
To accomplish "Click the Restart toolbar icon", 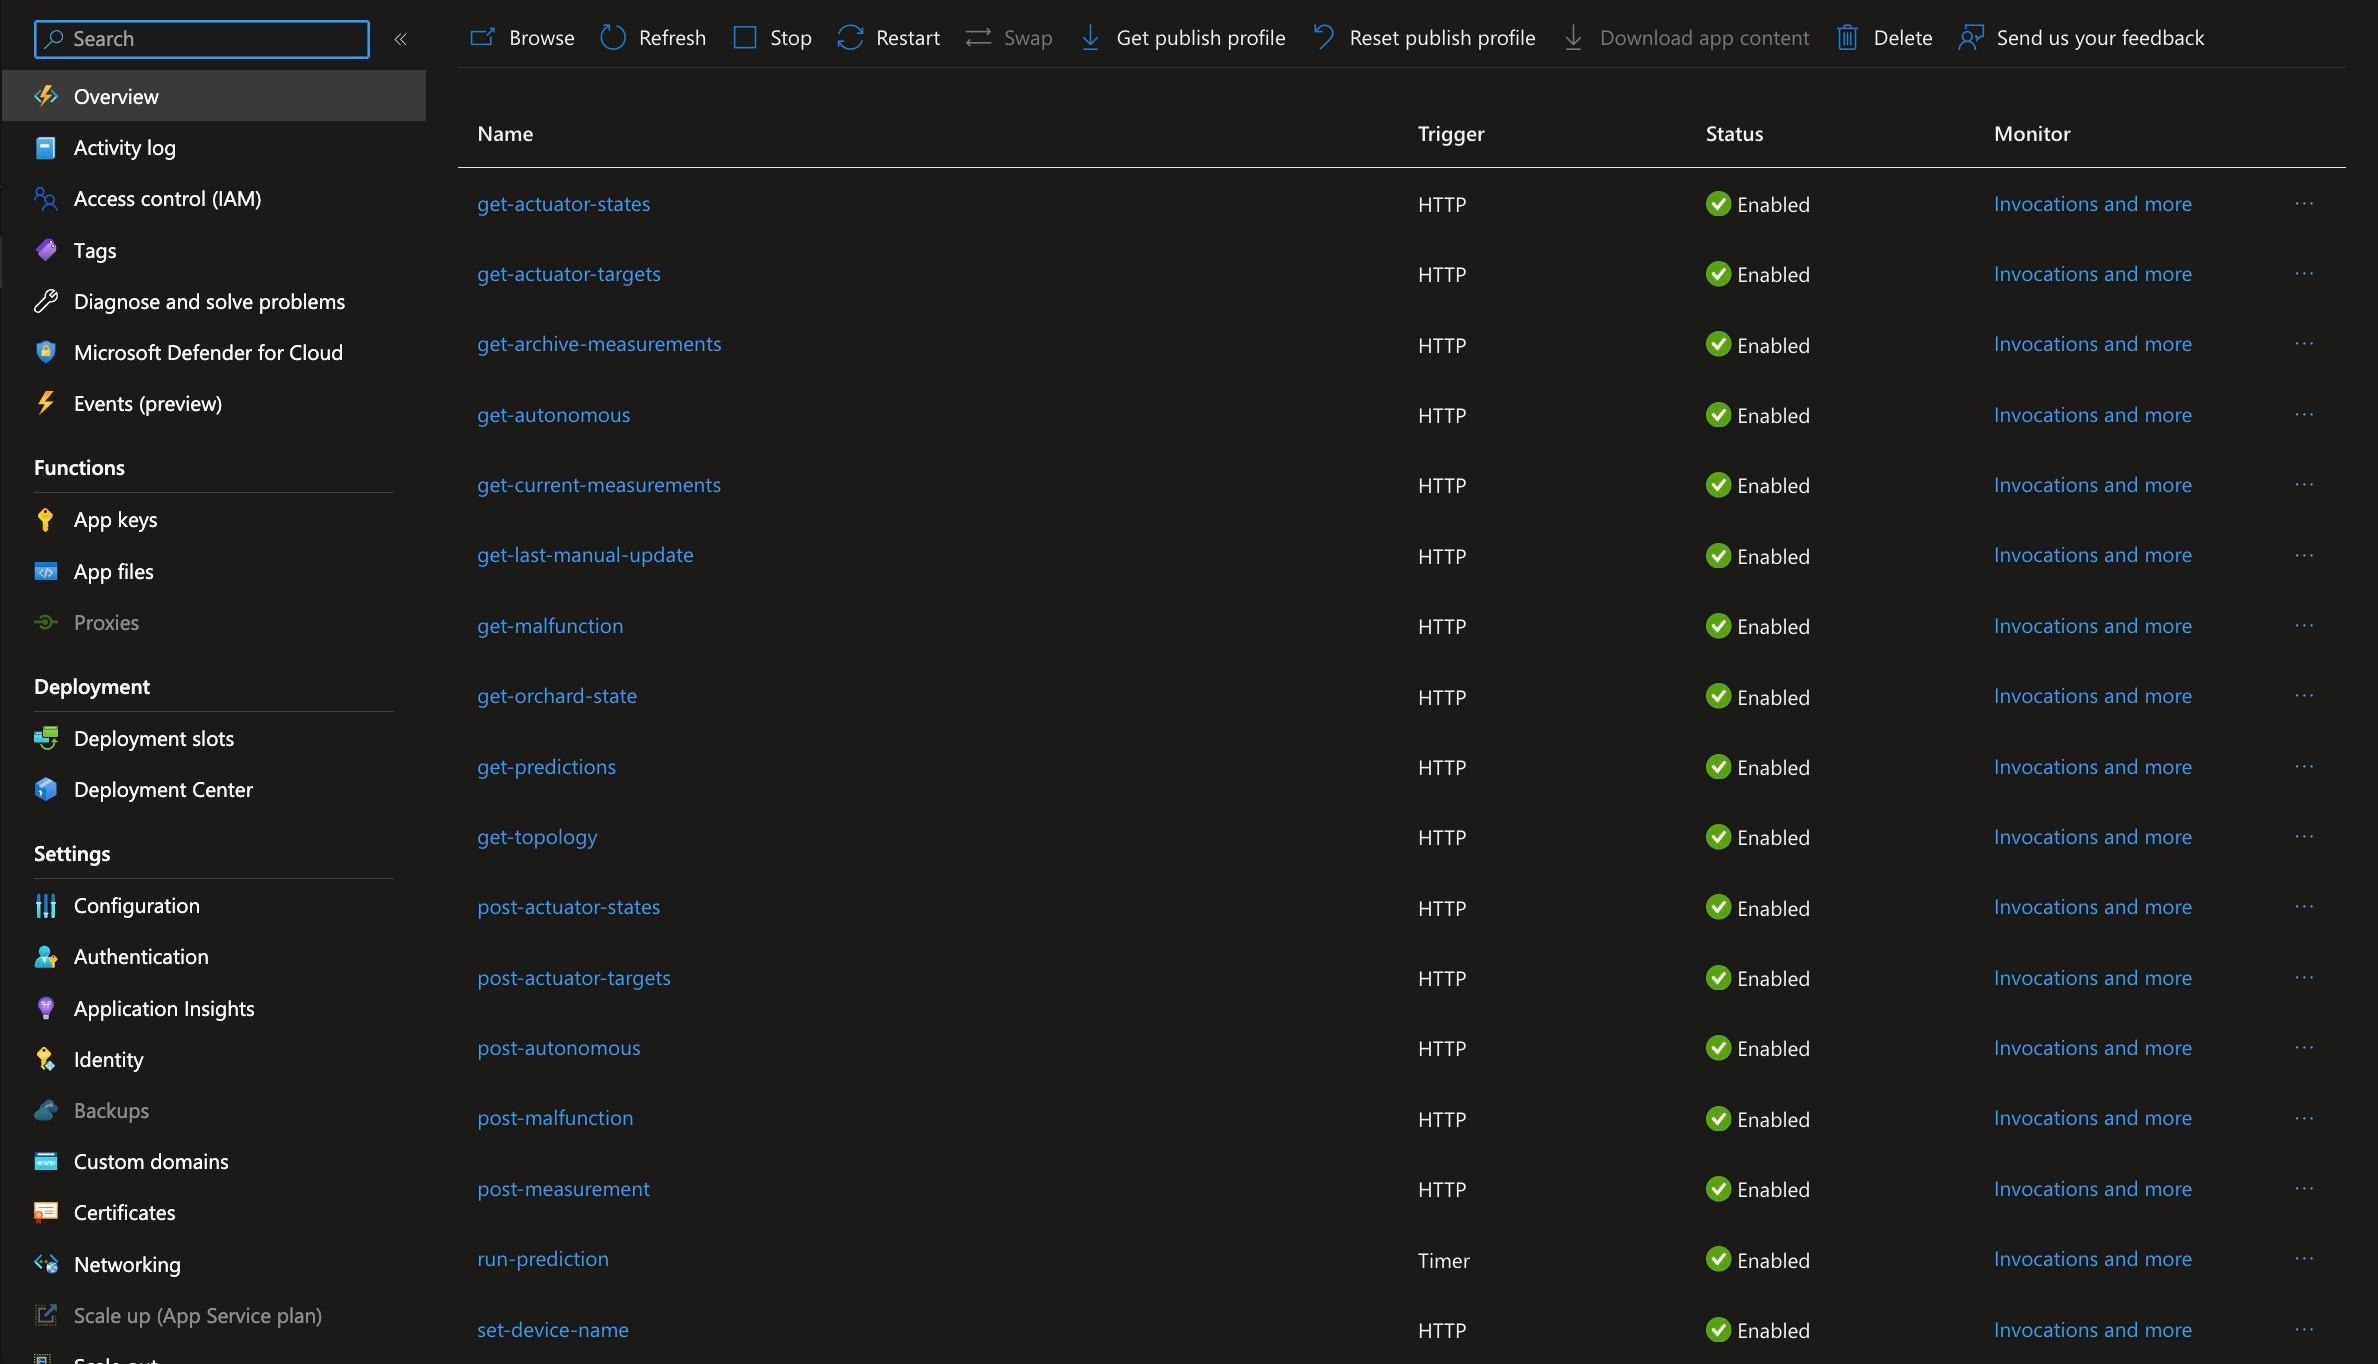I will [x=850, y=38].
